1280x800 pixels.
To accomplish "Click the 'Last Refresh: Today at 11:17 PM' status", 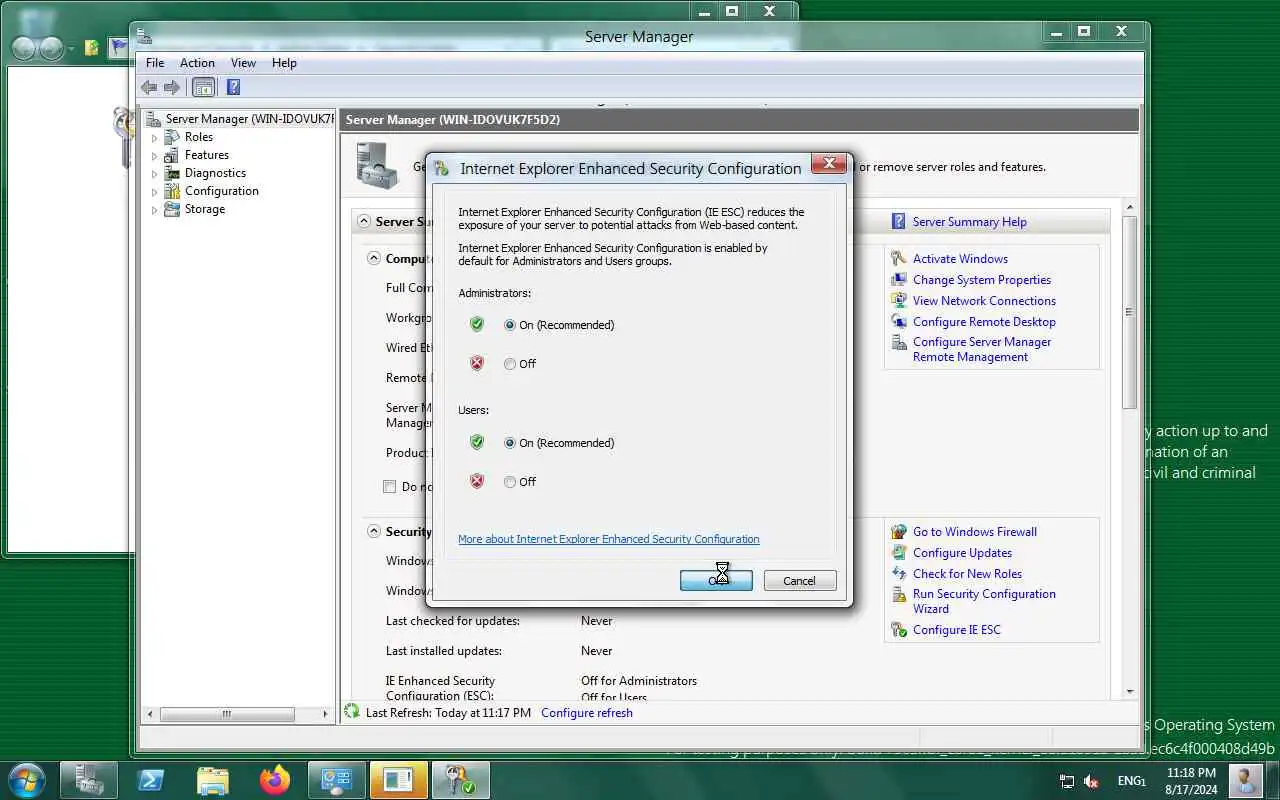I will (x=449, y=713).
